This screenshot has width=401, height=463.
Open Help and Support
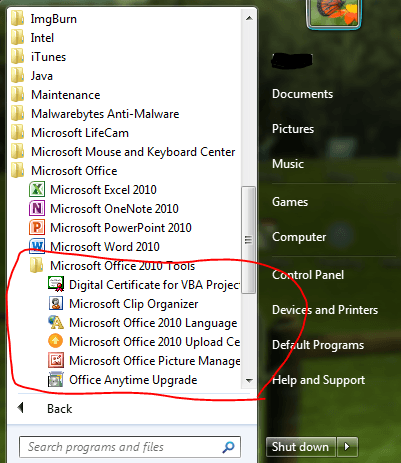point(319,380)
